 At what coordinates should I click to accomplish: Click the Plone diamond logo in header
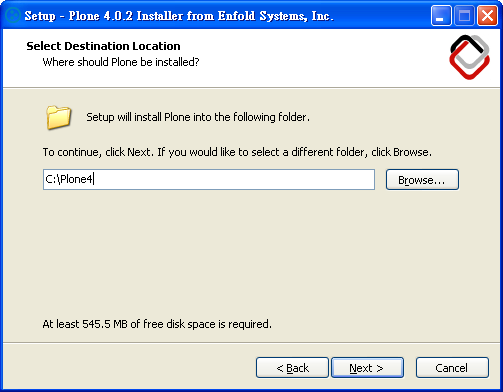point(469,57)
